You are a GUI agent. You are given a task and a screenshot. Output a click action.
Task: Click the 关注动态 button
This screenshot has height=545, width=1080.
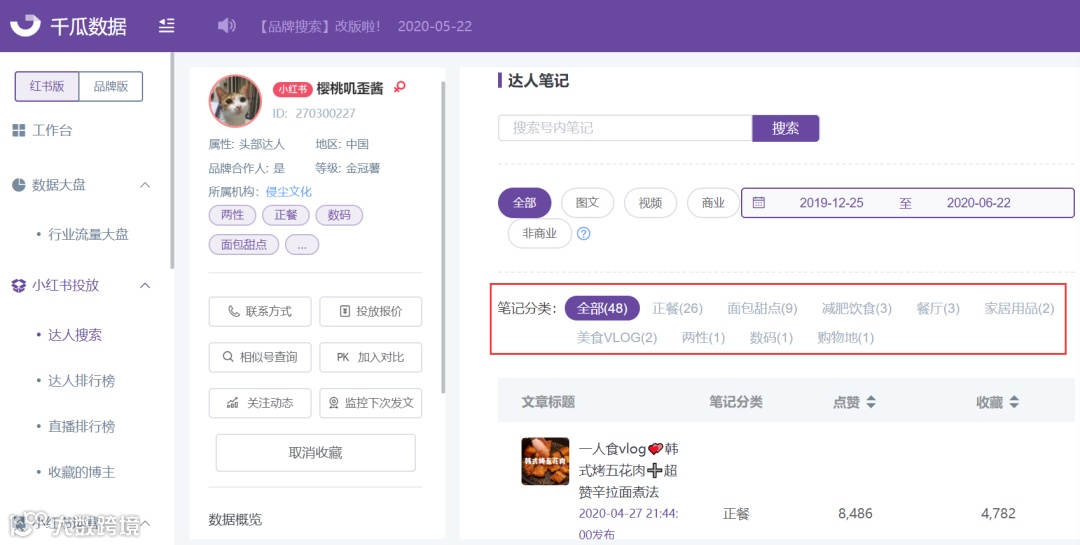pos(260,403)
